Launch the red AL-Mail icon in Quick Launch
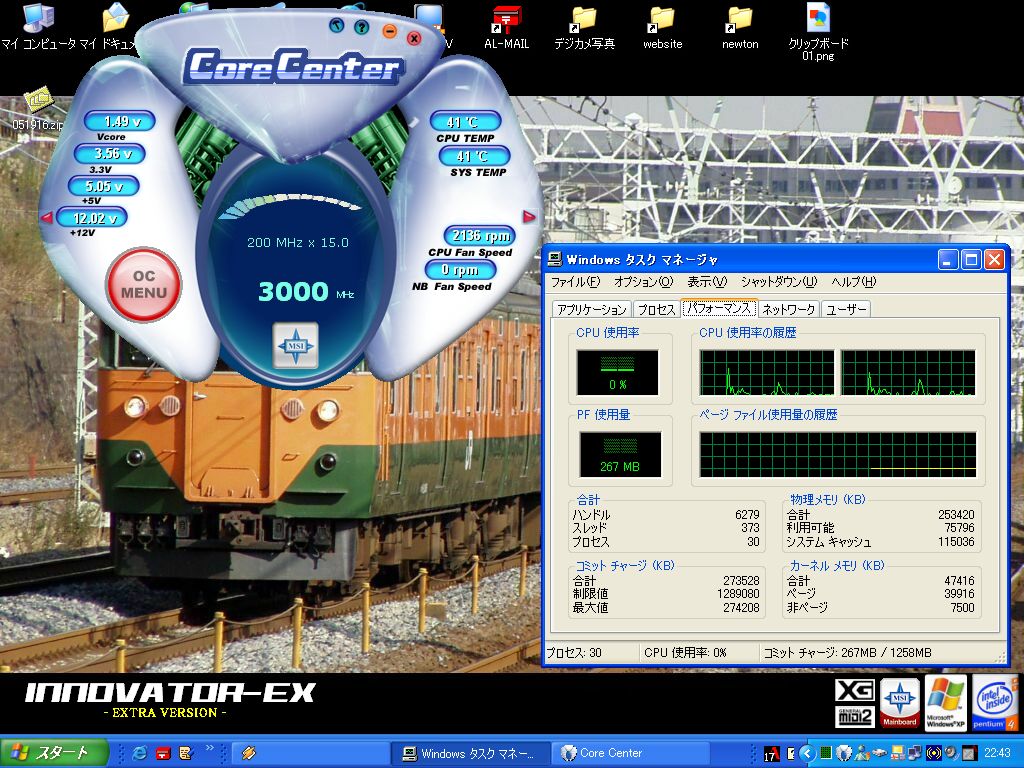Screen dimensions: 1024x768 (x=163, y=753)
